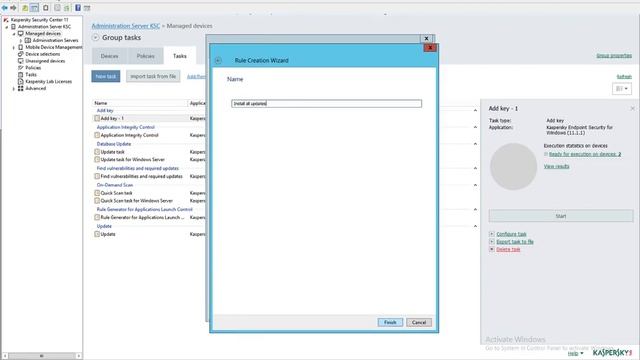The width and height of the screenshot is (640, 360).
Task: Open Administration Servers under Managed devices
Action: [55, 40]
